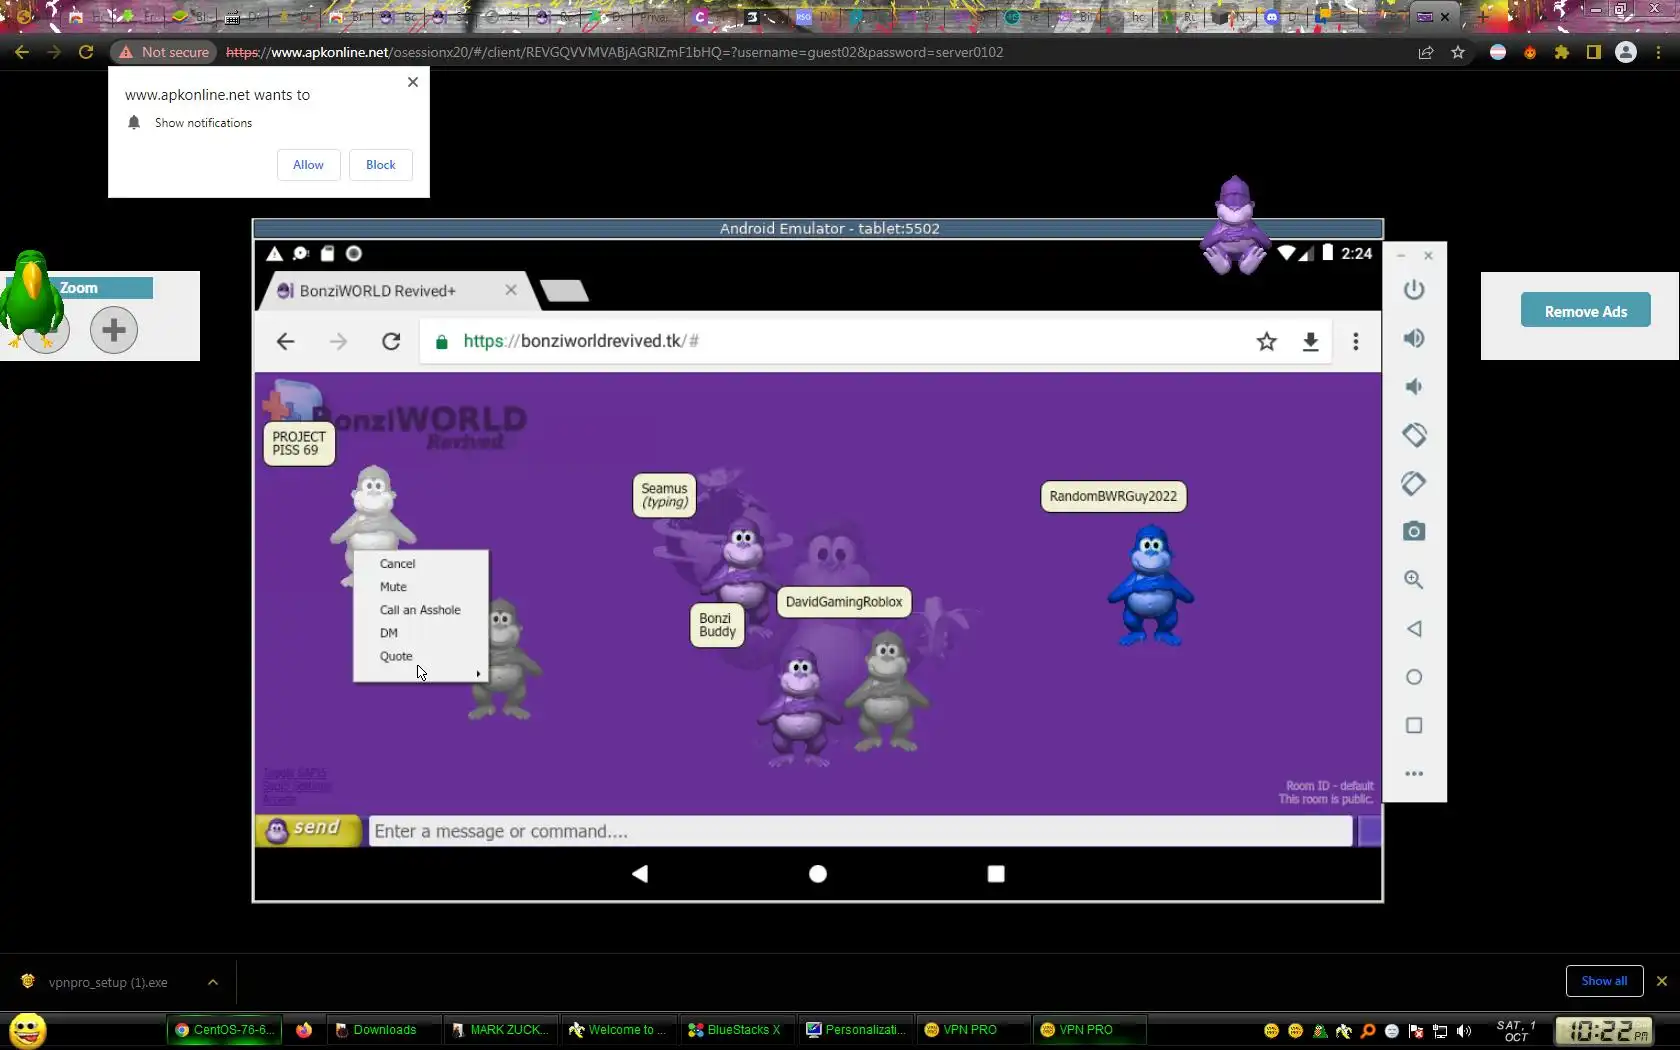Open Chrome extensions puzzle icon
This screenshot has width=1680, height=1050.
pos(1561,52)
